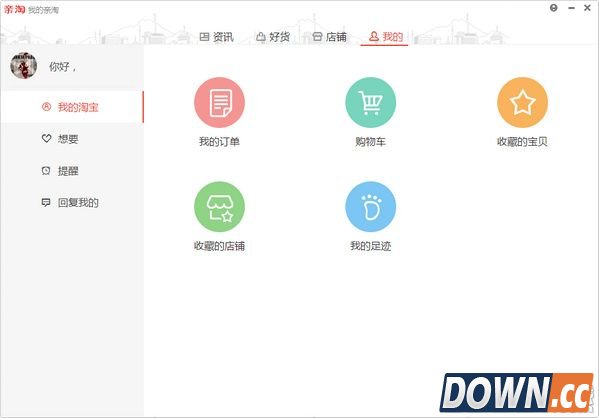Minimize the 亲淘 window
This screenshot has height=418, width=599.
point(571,8)
